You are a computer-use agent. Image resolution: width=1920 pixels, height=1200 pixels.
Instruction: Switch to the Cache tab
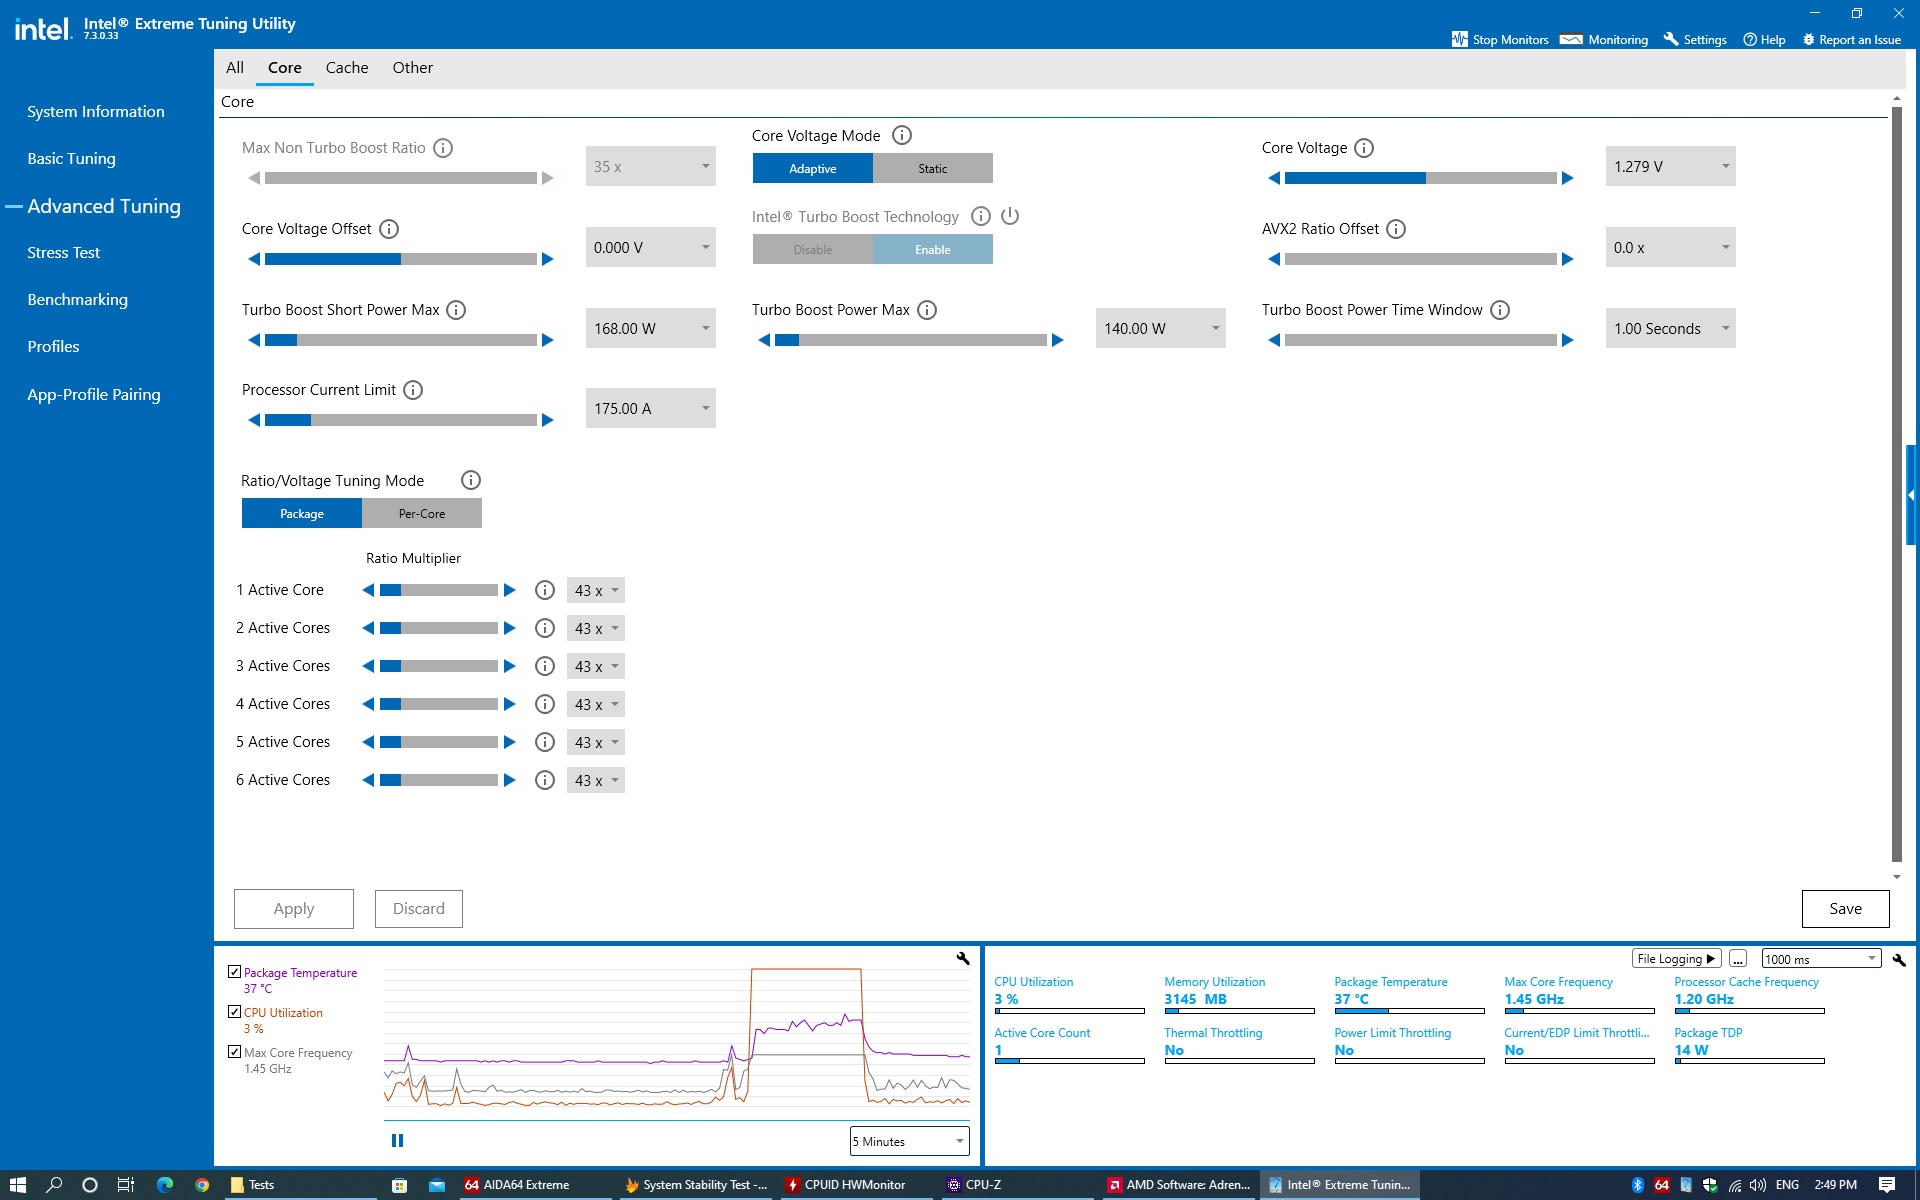point(346,68)
